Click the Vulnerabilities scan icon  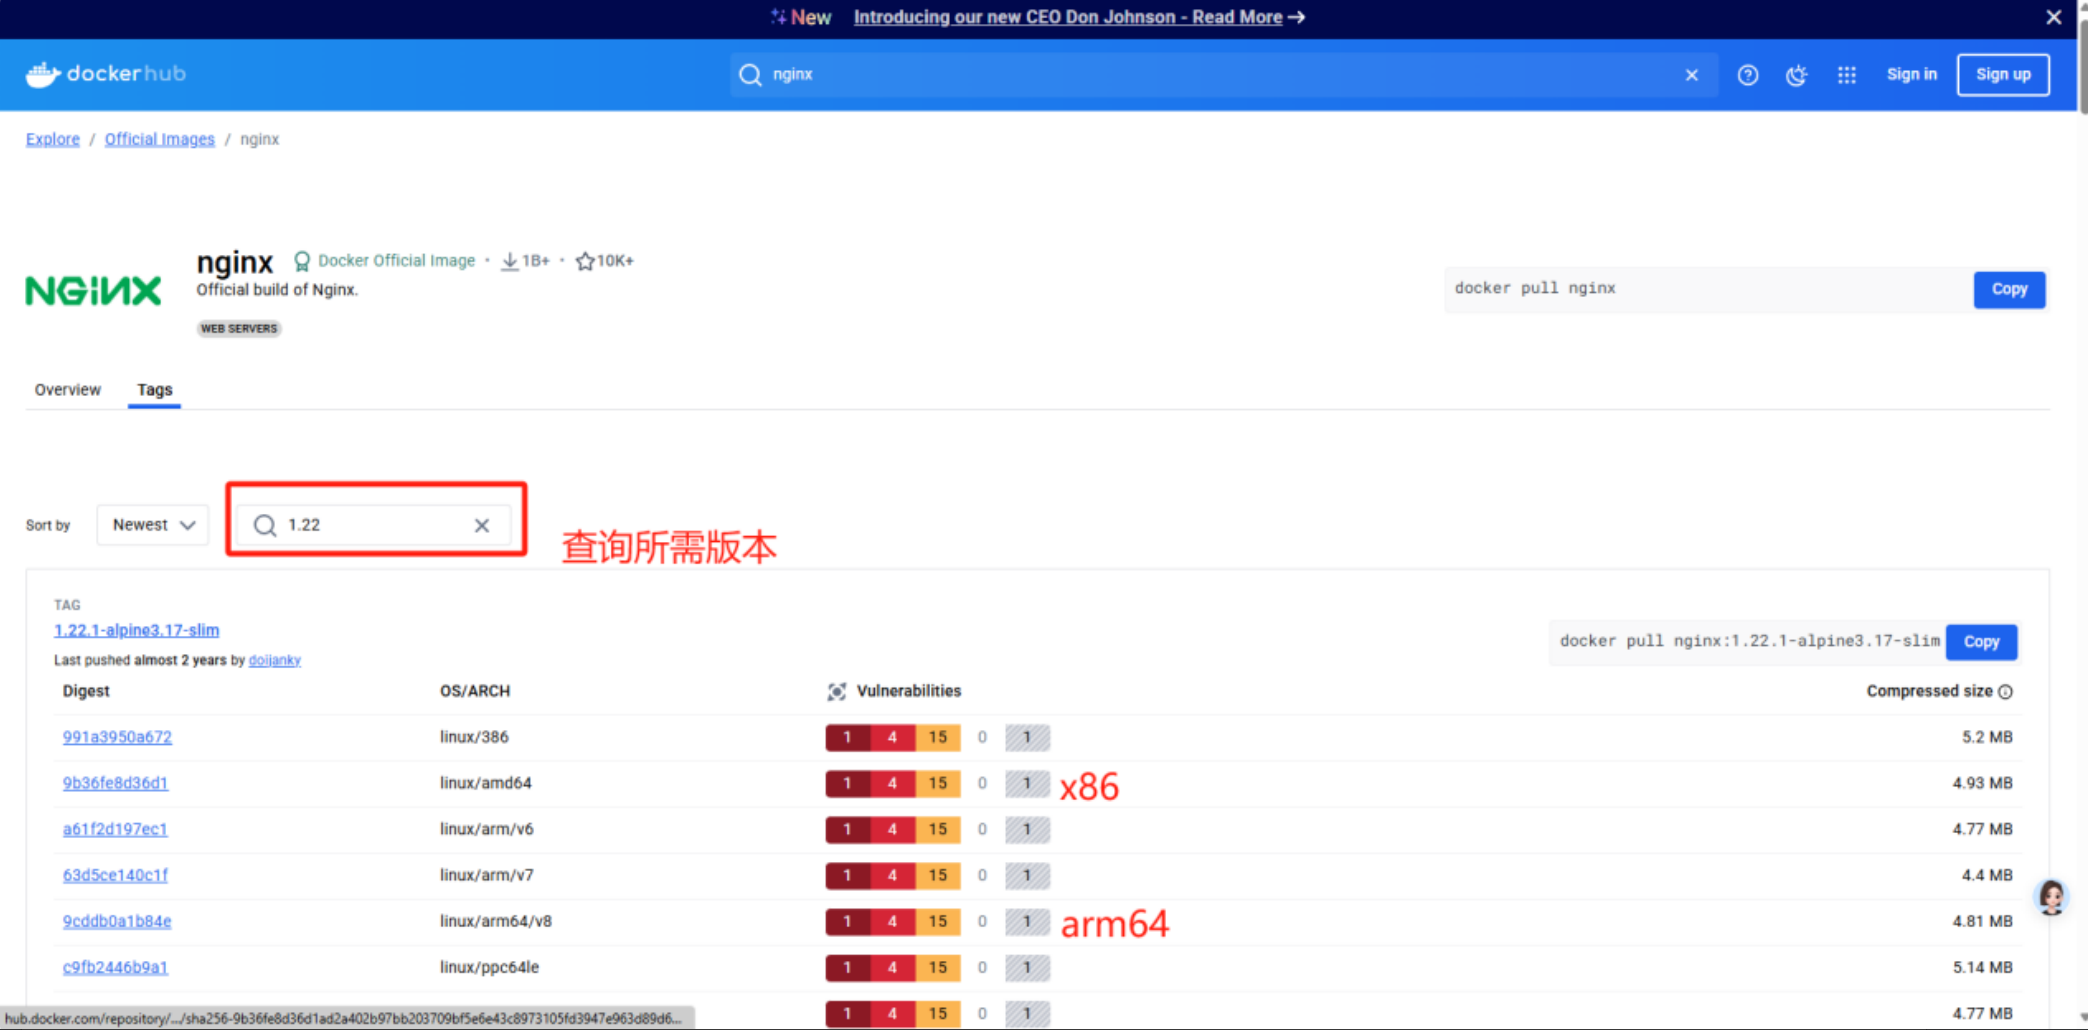pos(837,691)
